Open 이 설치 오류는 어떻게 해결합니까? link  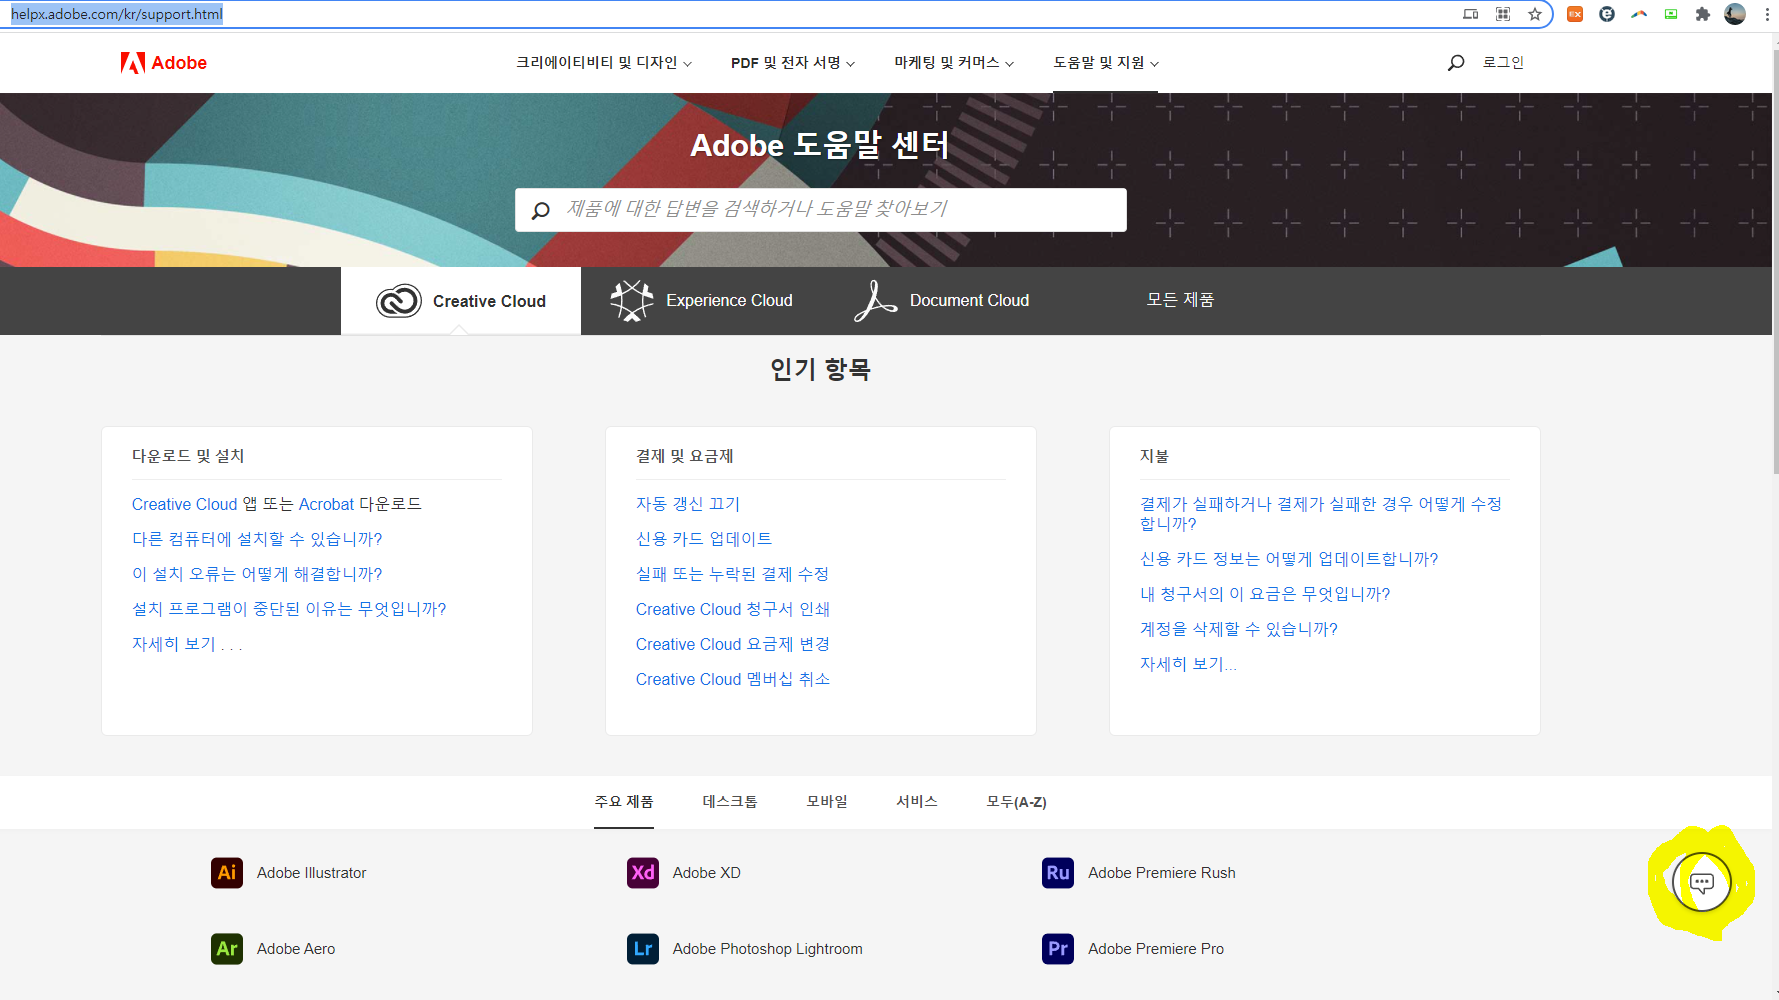[257, 574]
